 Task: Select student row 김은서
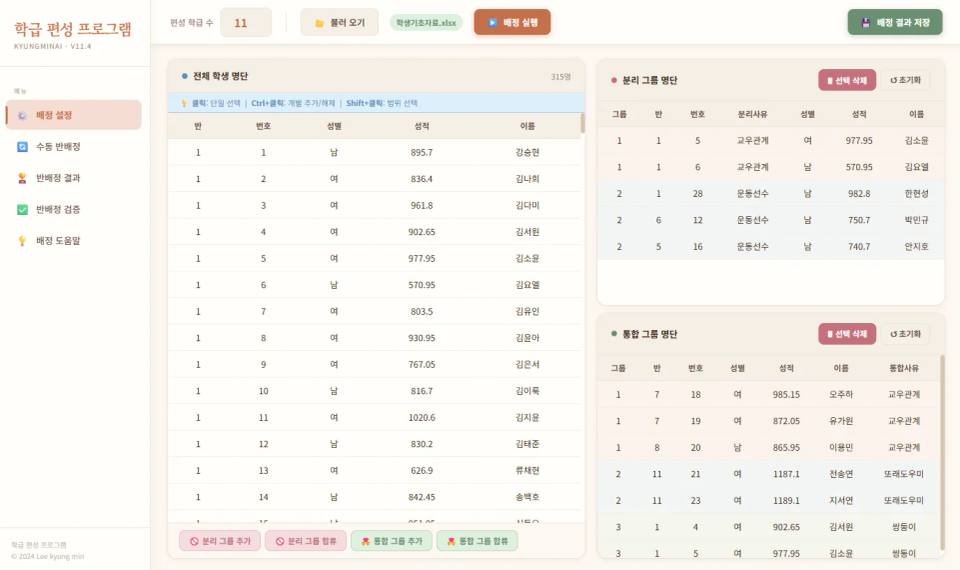375,364
